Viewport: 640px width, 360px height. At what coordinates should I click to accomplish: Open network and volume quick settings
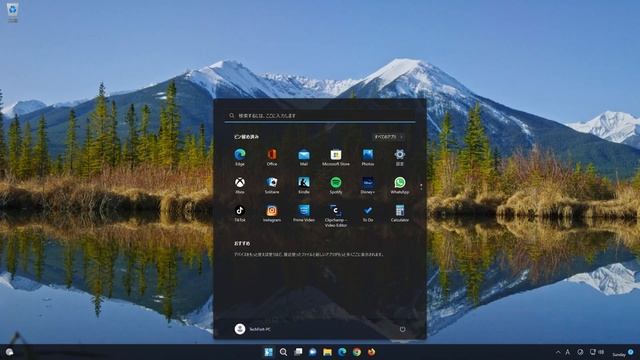pyautogui.click(x=597, y=352)
